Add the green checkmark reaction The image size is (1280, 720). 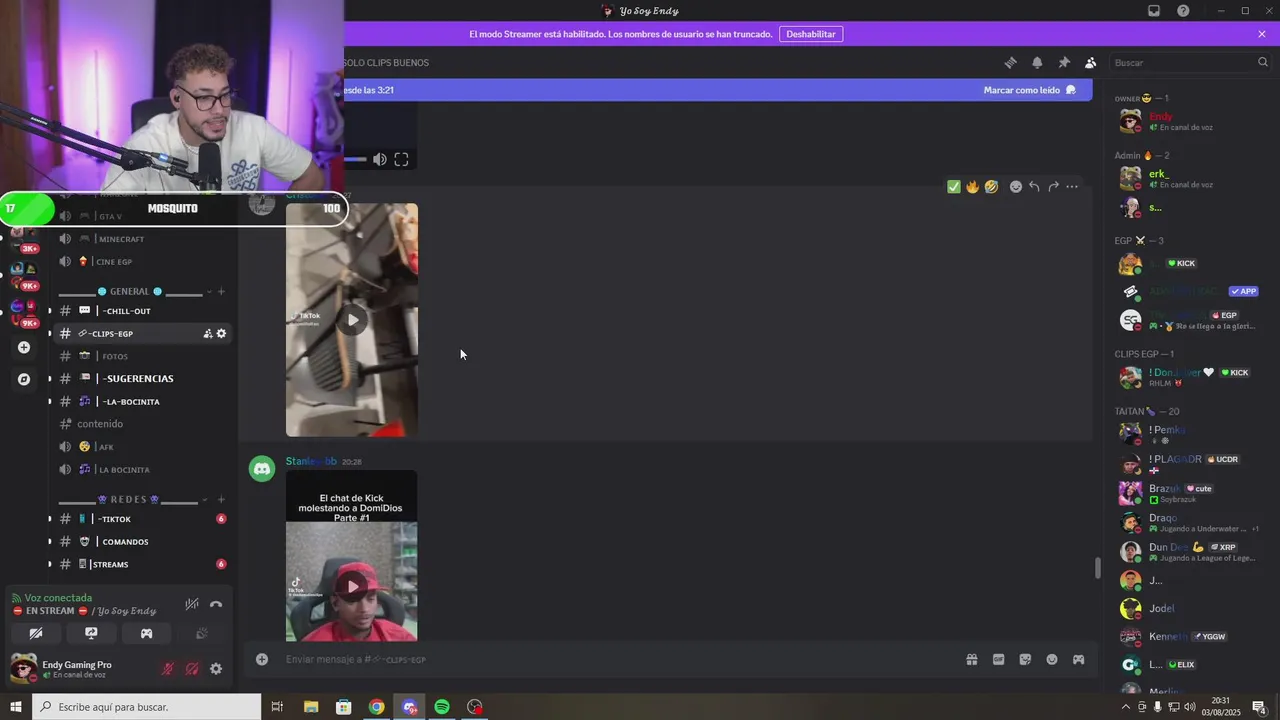954,186
